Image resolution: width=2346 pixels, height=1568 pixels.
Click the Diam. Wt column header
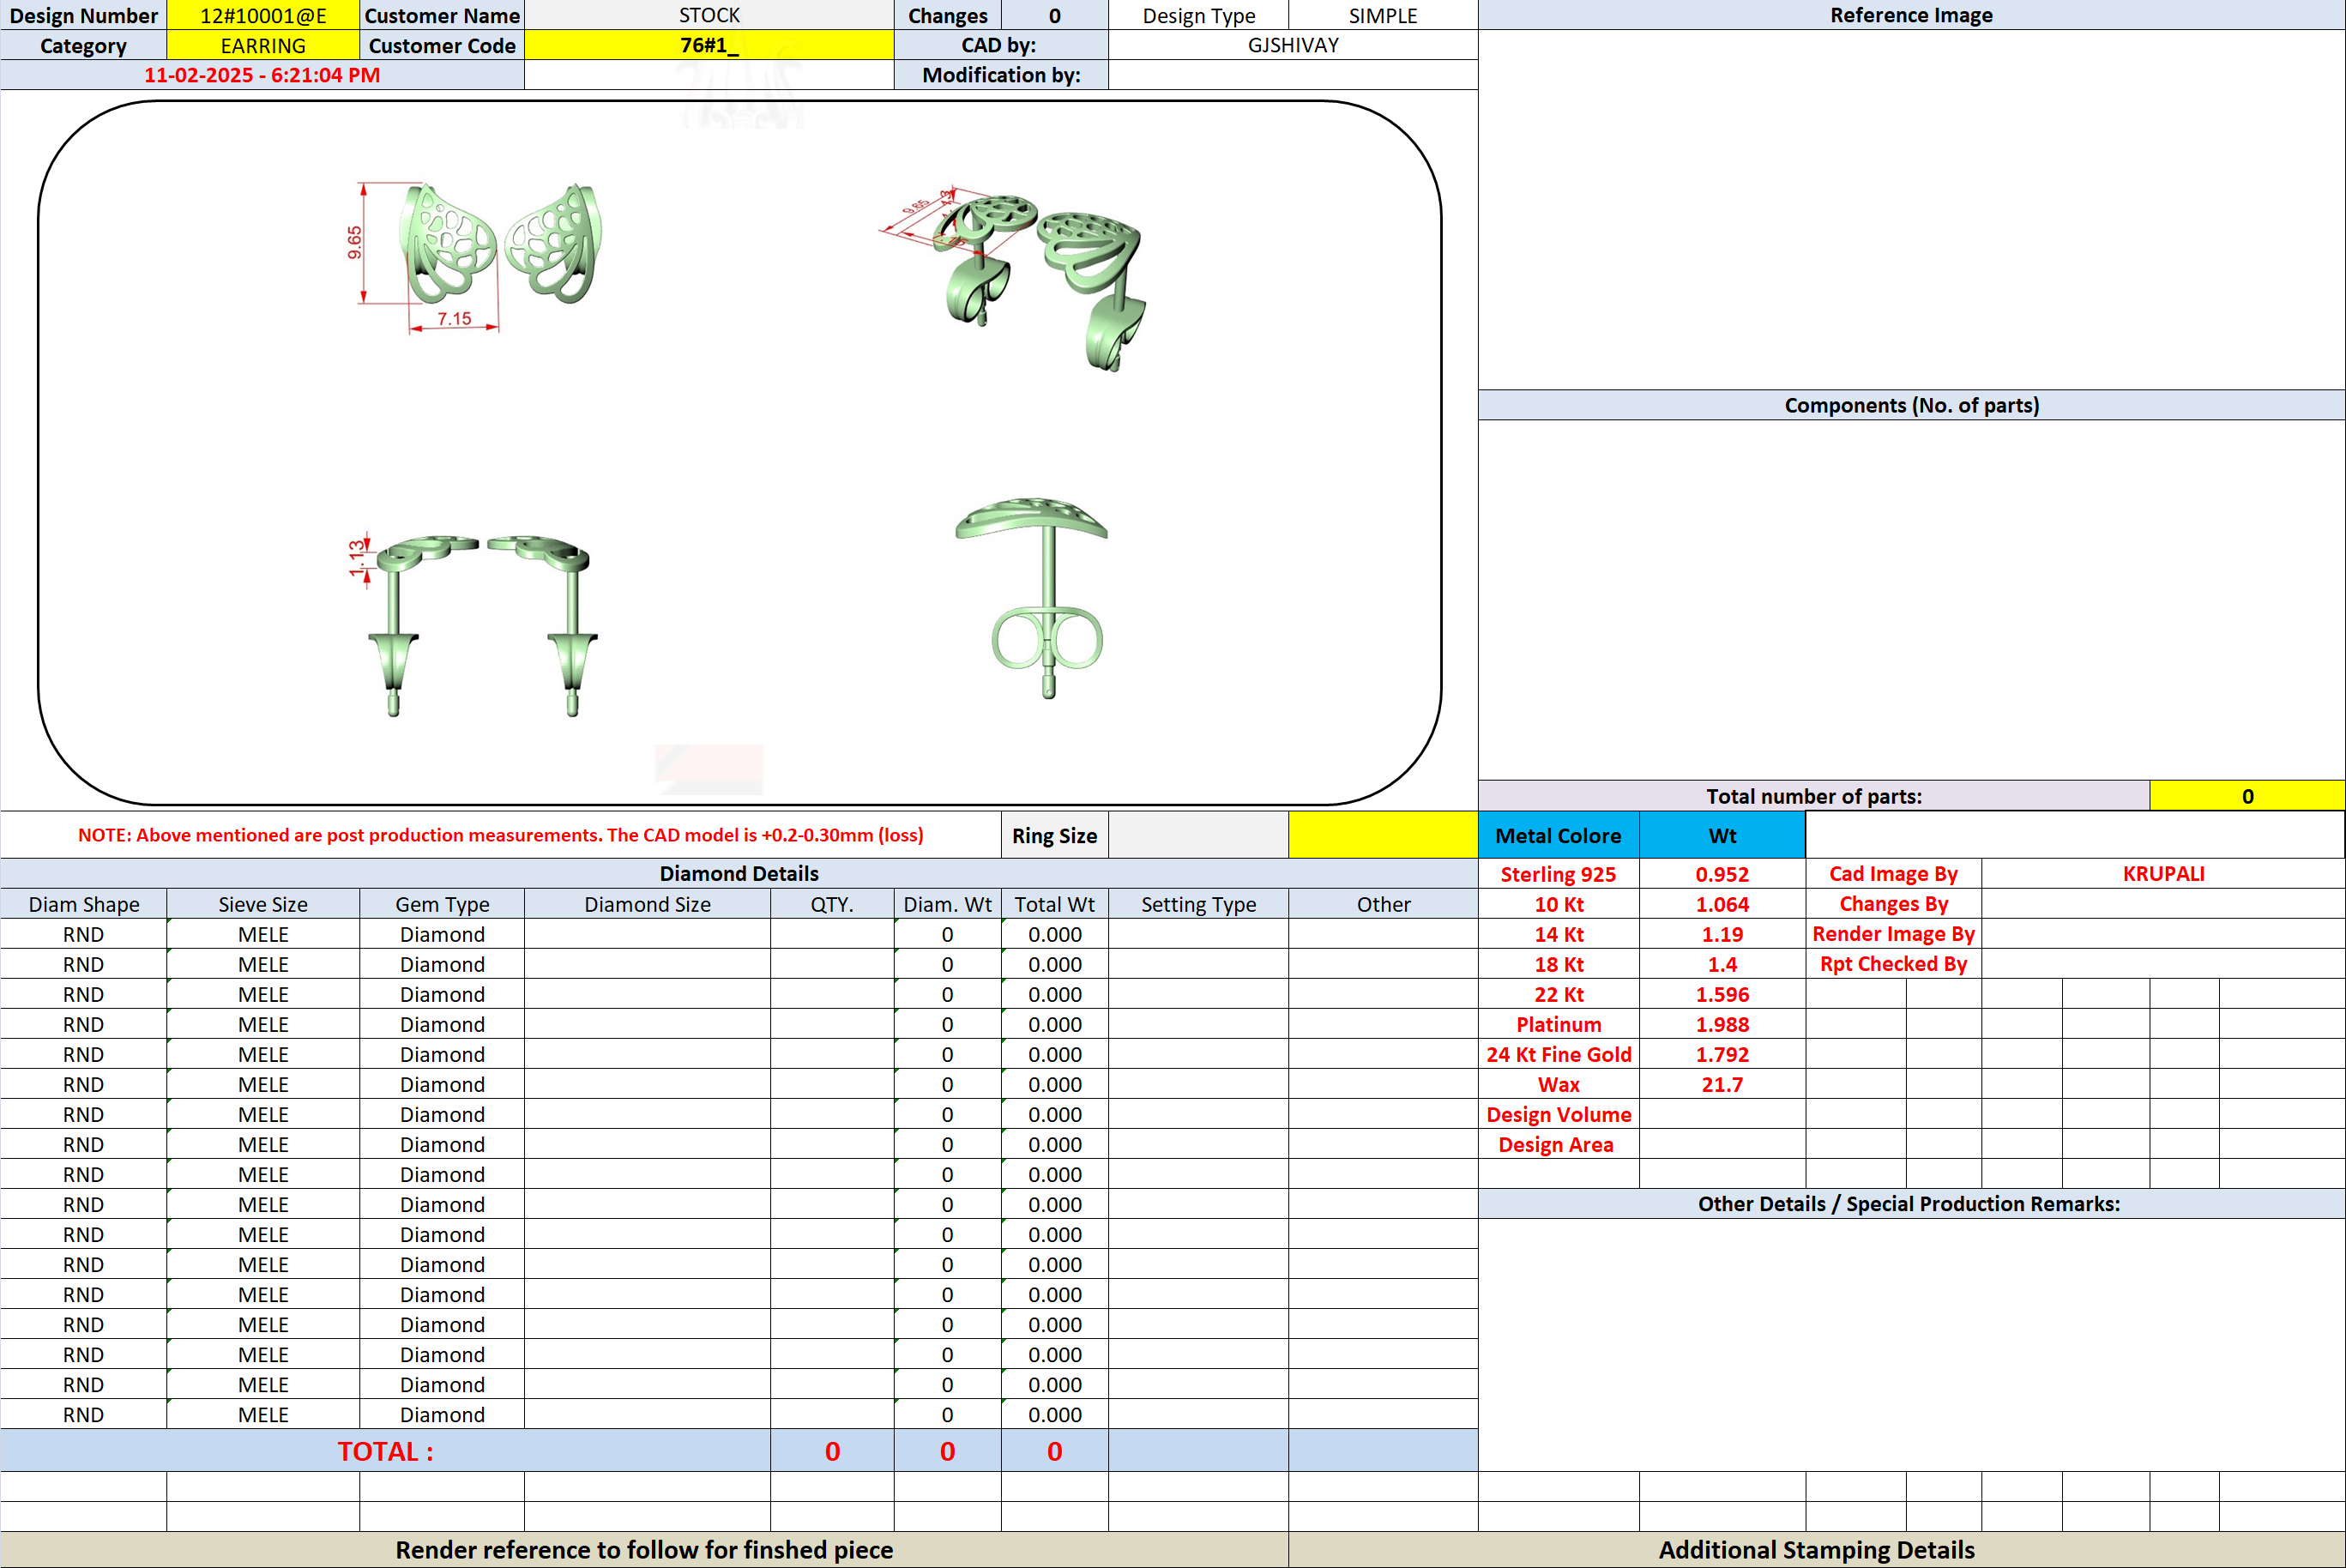947,904
